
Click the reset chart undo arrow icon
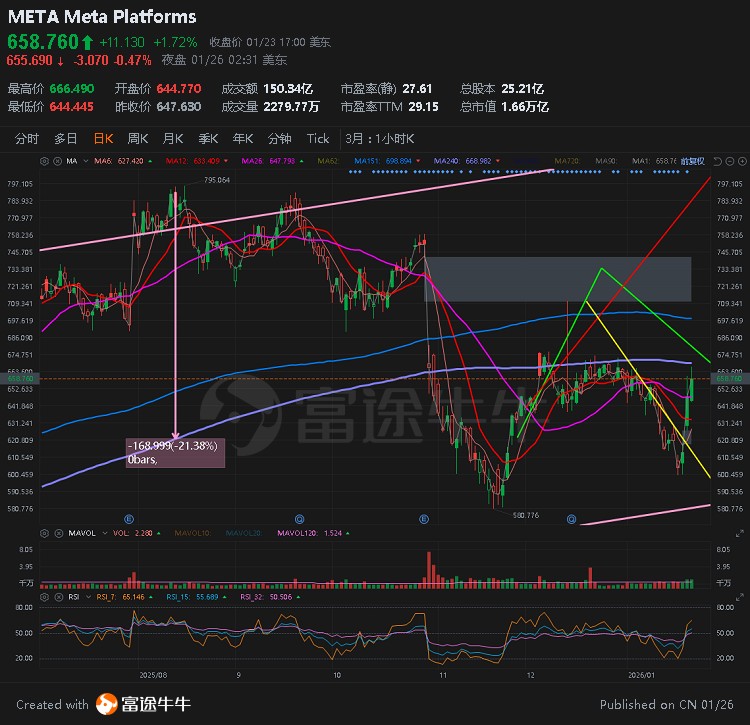point(717,162)
